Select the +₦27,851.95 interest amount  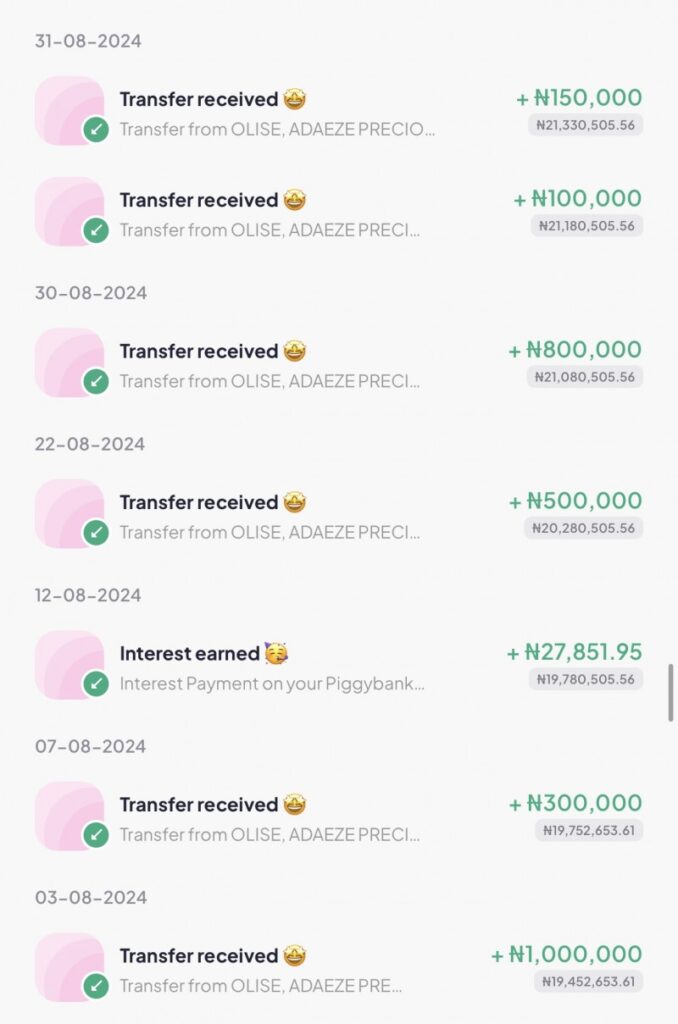[574, 652]
